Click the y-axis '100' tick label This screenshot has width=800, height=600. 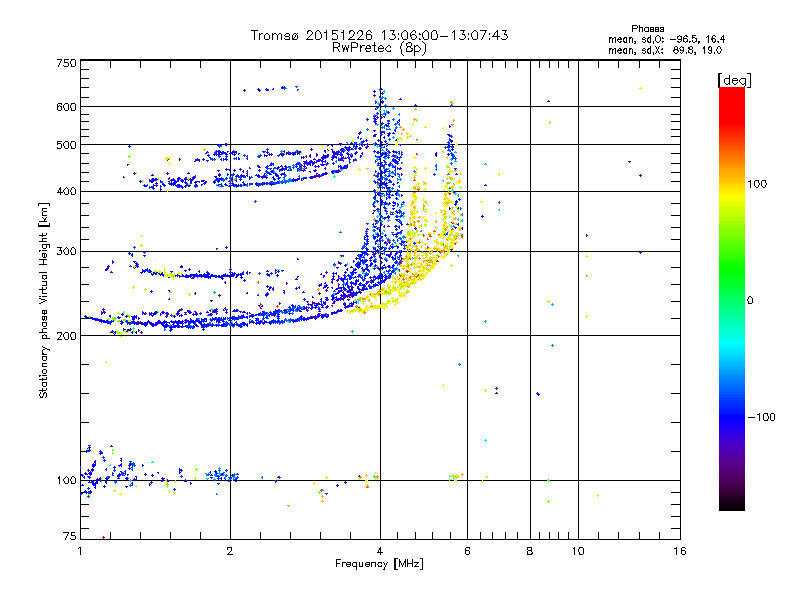(66, 481)
